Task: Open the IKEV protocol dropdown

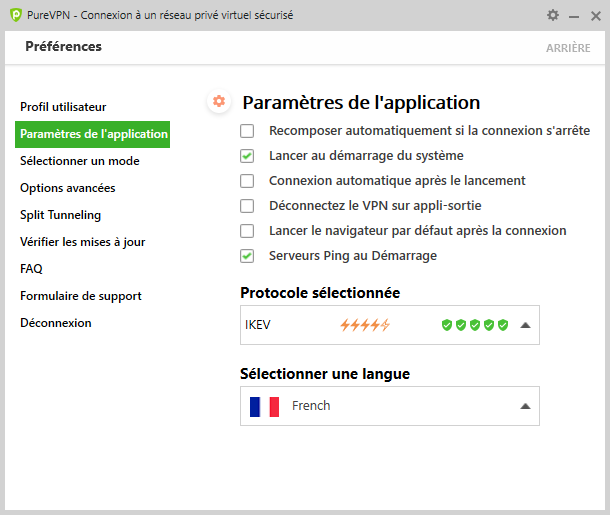Action: [x=390, y=325]
